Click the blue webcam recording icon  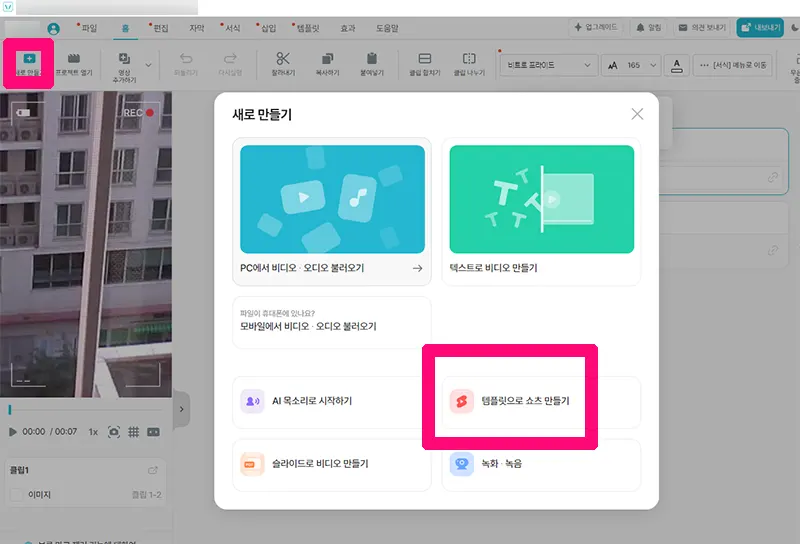pos(462,464)
